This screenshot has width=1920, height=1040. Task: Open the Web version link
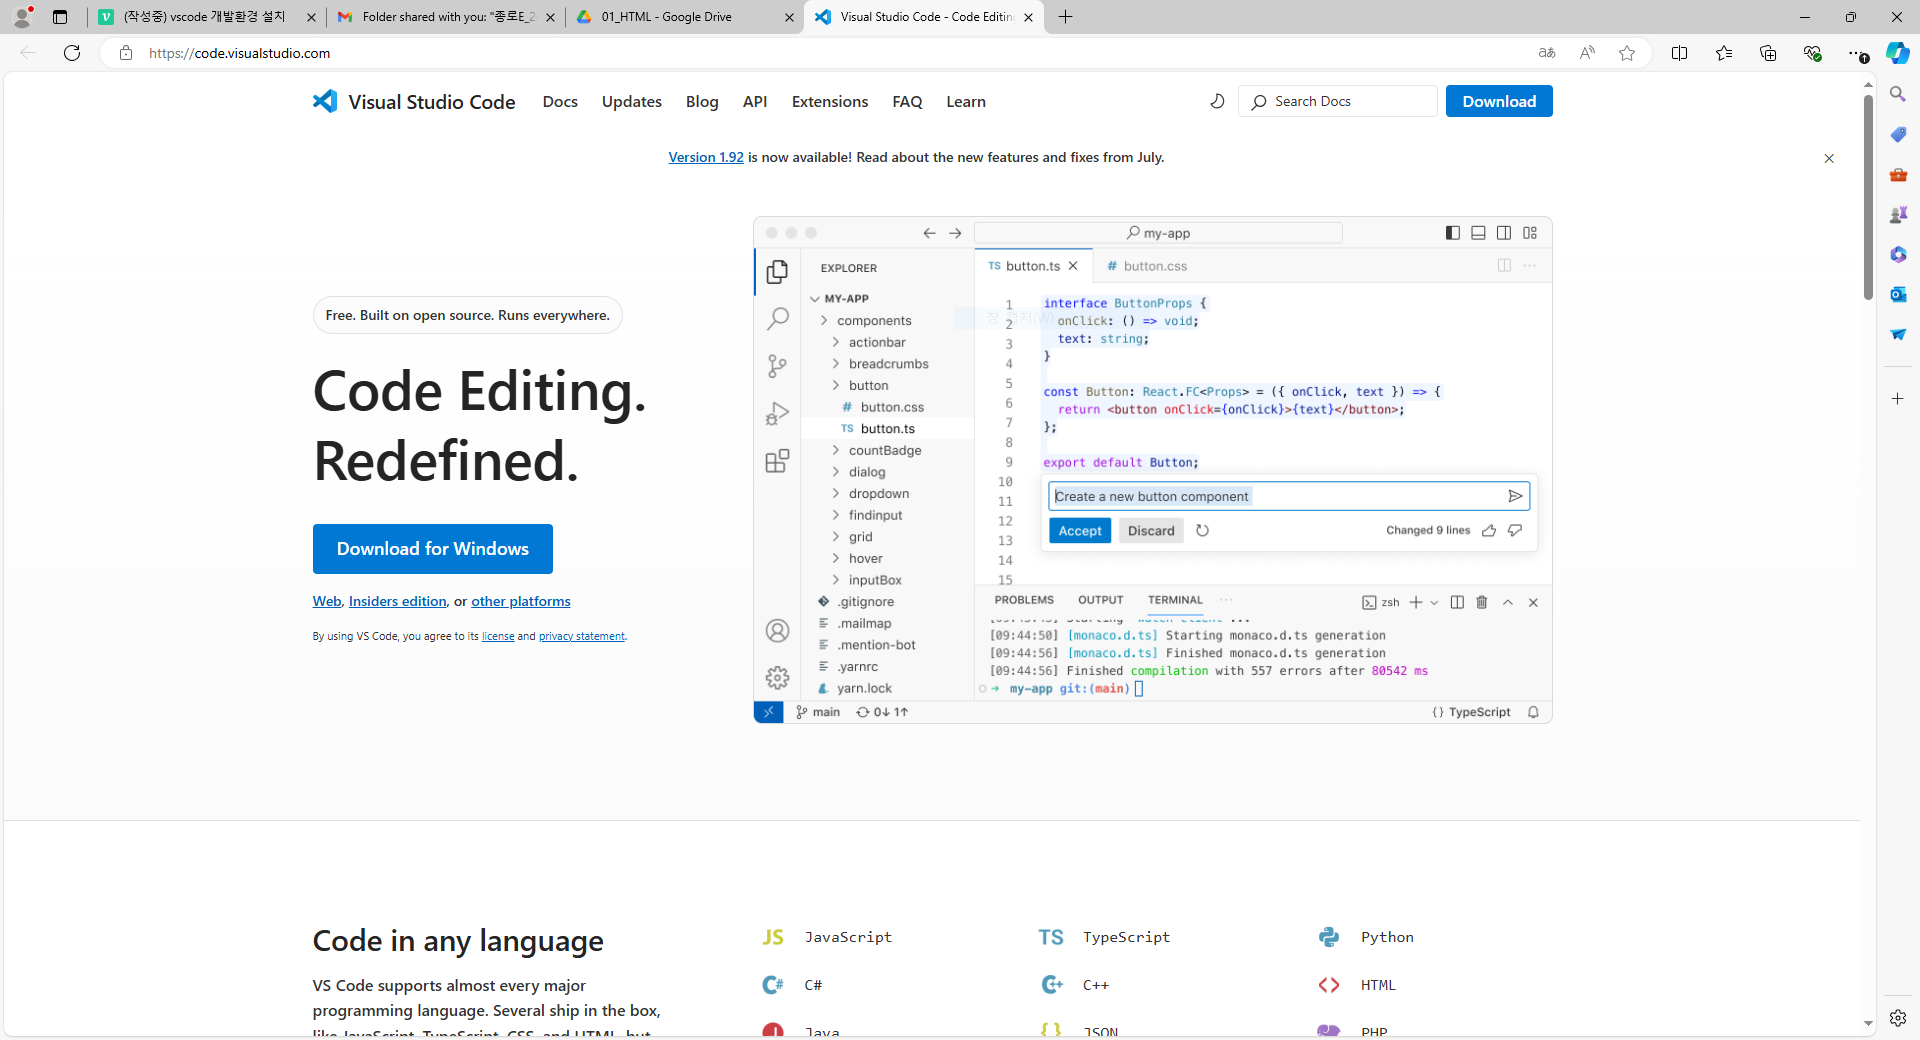click(x=327, y=601)
